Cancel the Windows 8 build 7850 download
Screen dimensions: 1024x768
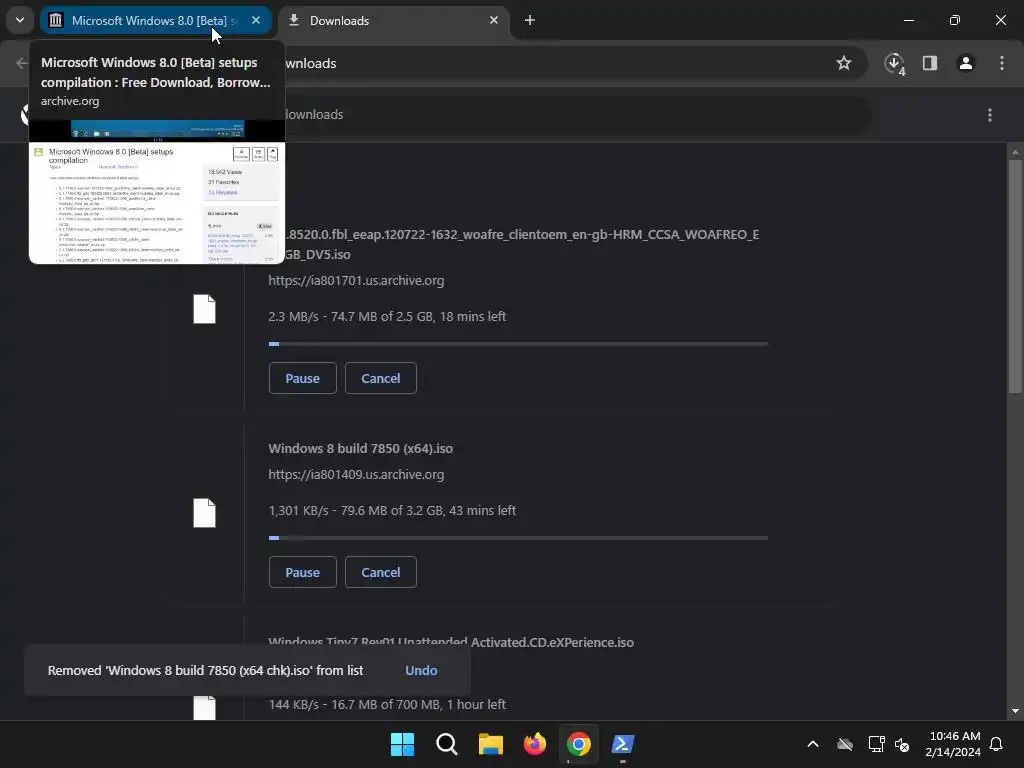[x=381, y=572]
